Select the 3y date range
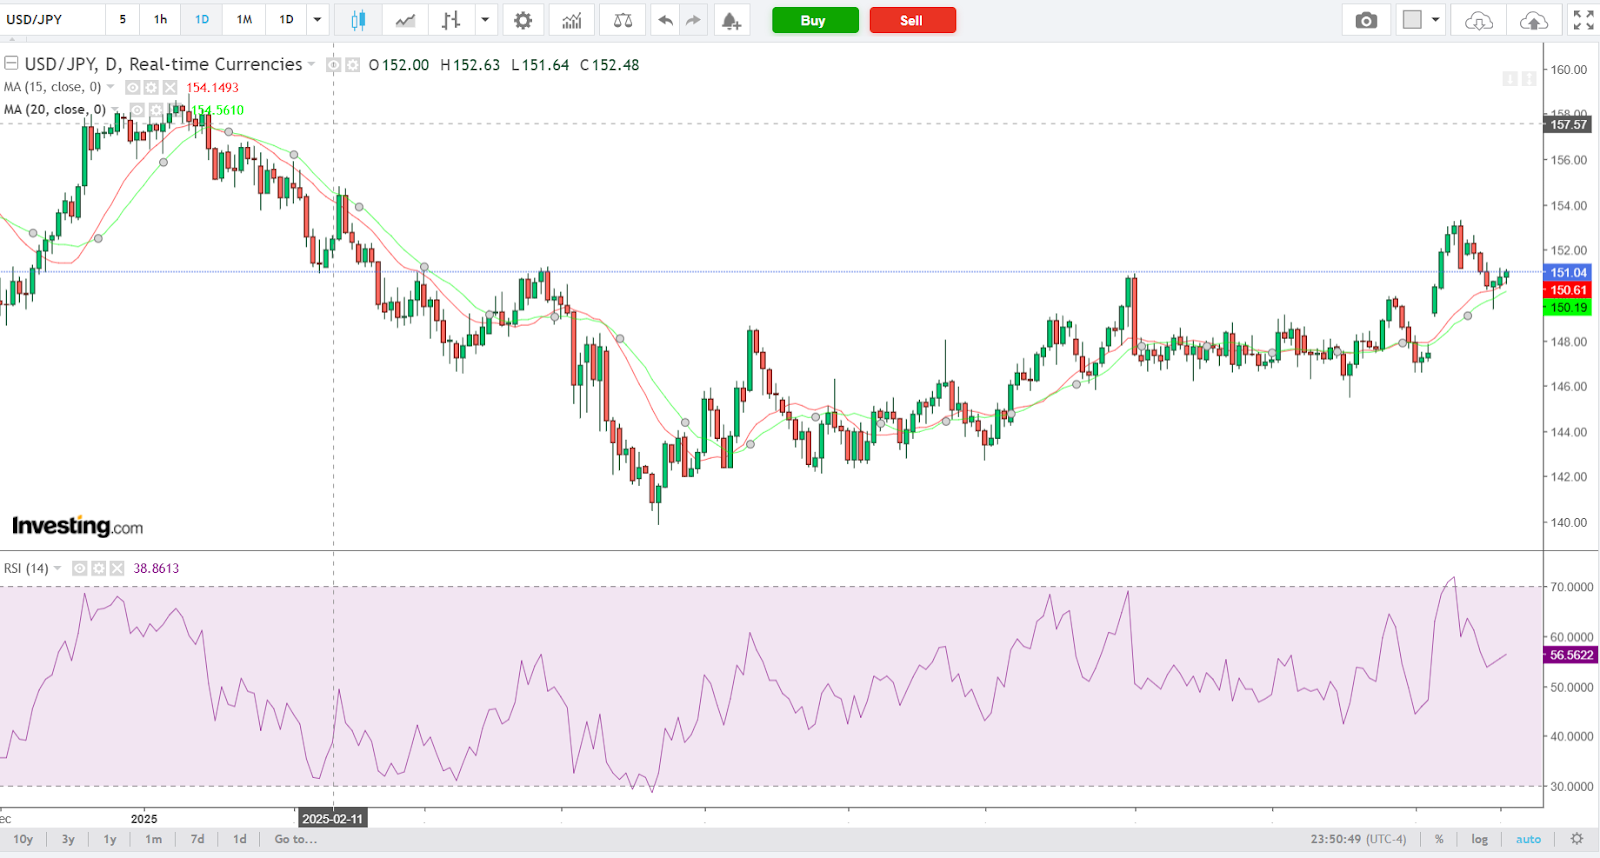The width and height of the screenshot is (1600, 858). click(x=68, y=839)
